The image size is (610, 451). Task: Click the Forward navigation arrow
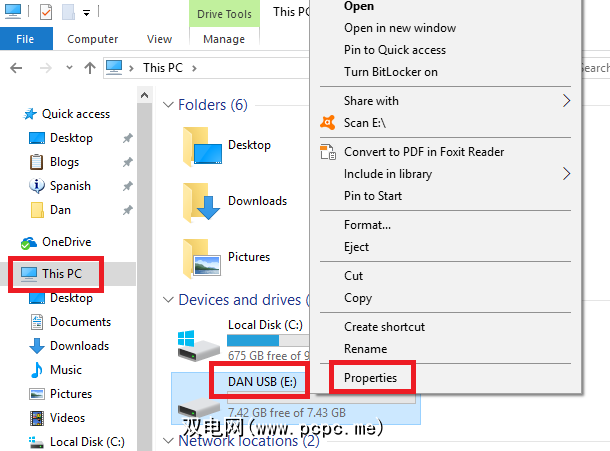click(x=46, y=68)
